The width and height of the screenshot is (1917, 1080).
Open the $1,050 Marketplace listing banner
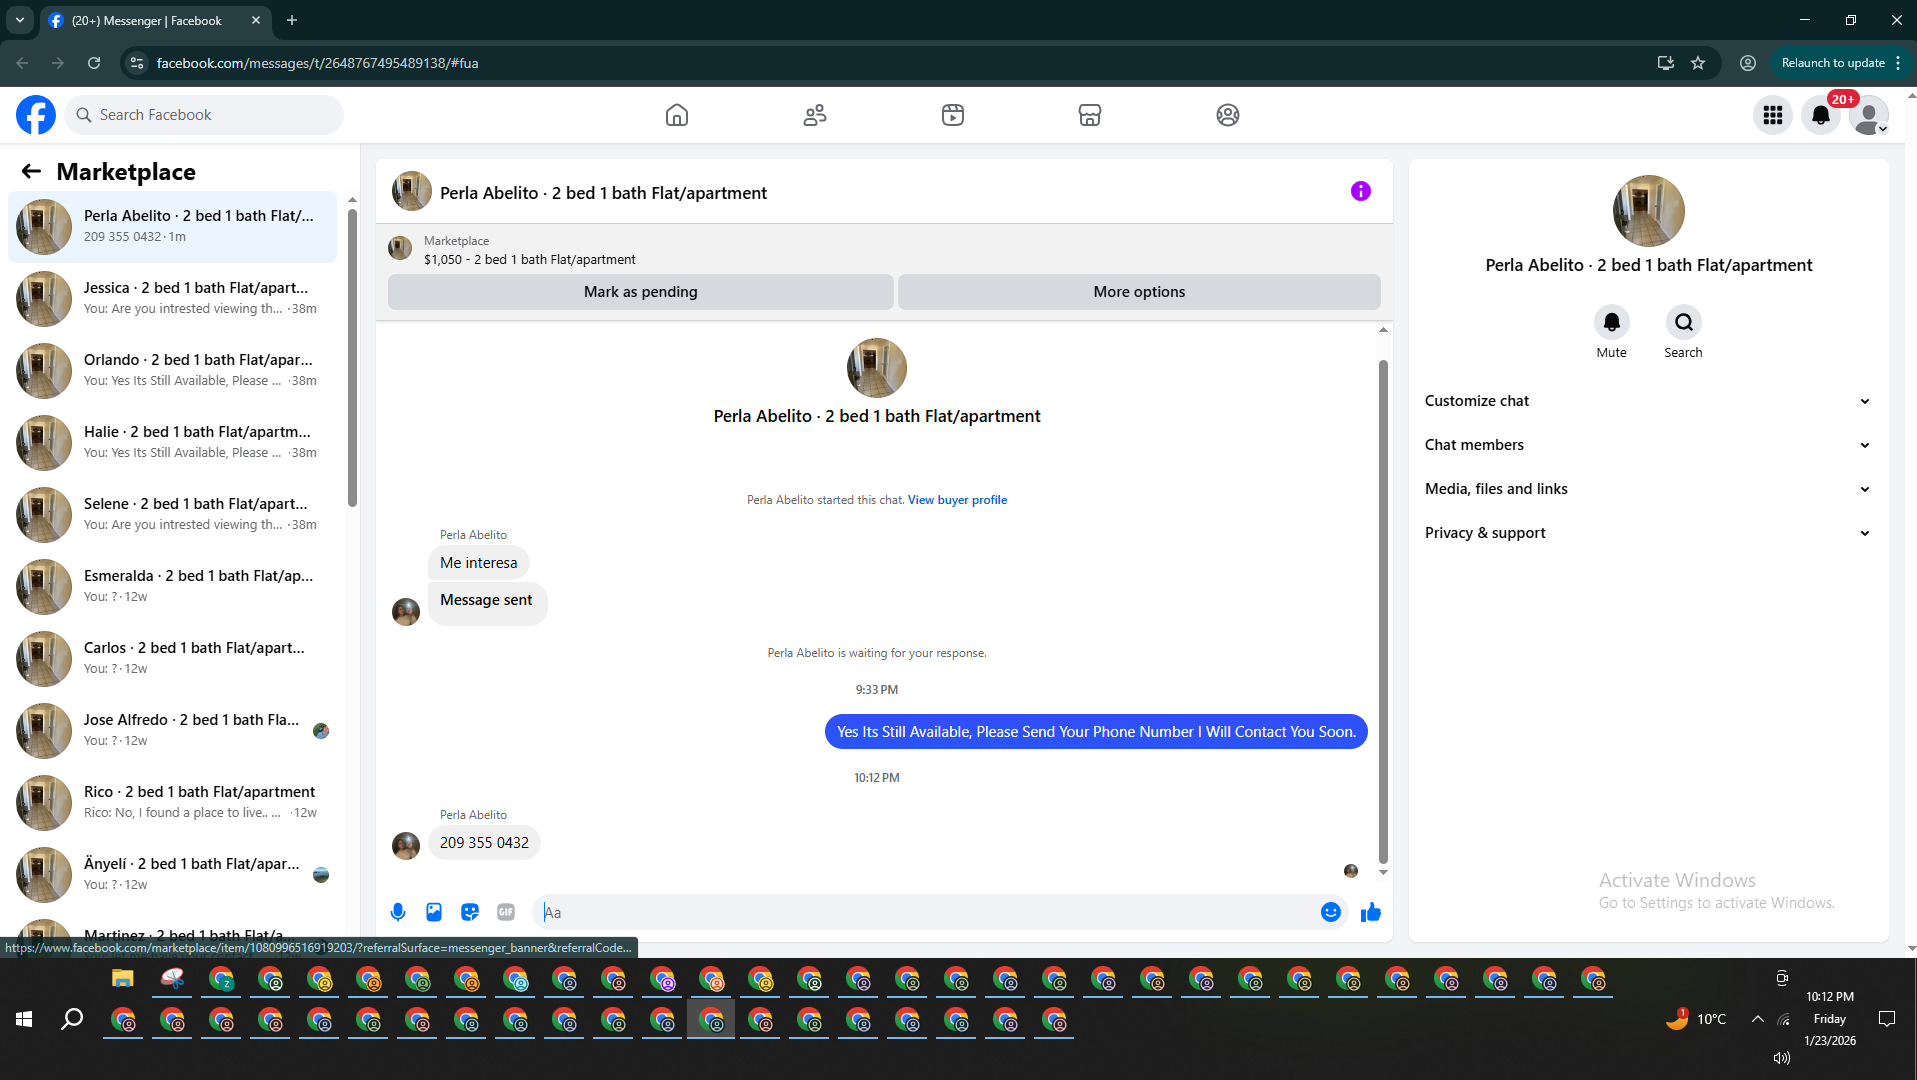point(884,249)
